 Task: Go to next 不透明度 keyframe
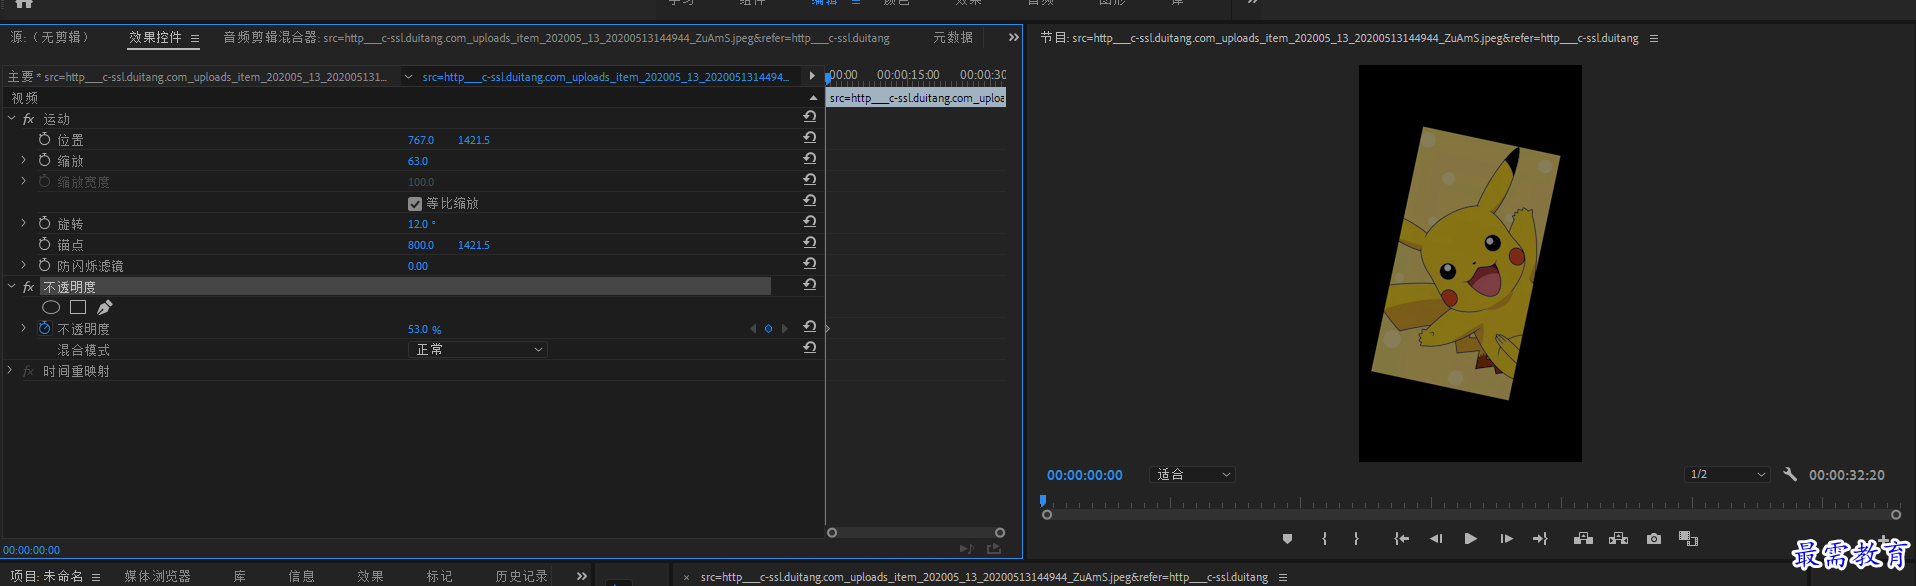(x=785, y=329)
